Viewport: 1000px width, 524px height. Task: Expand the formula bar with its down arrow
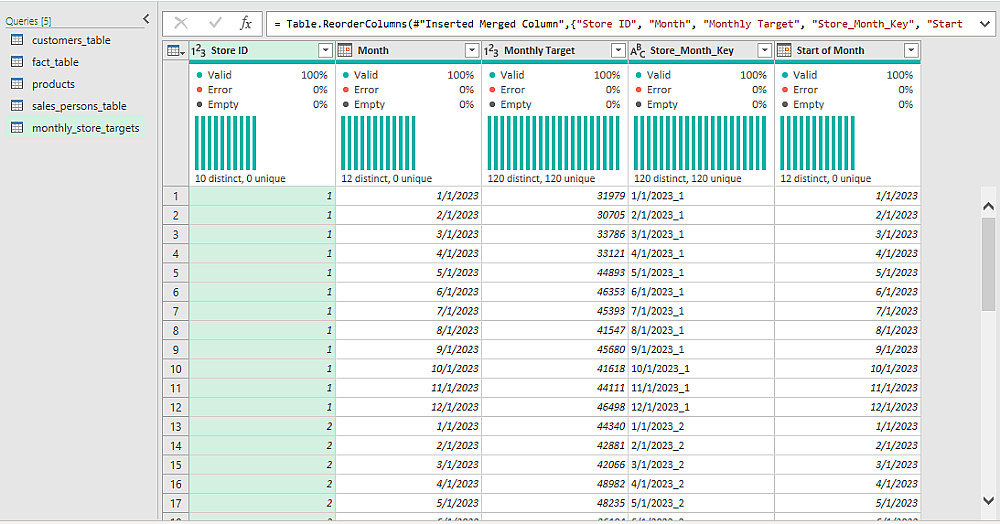click(x=985, y=24)
